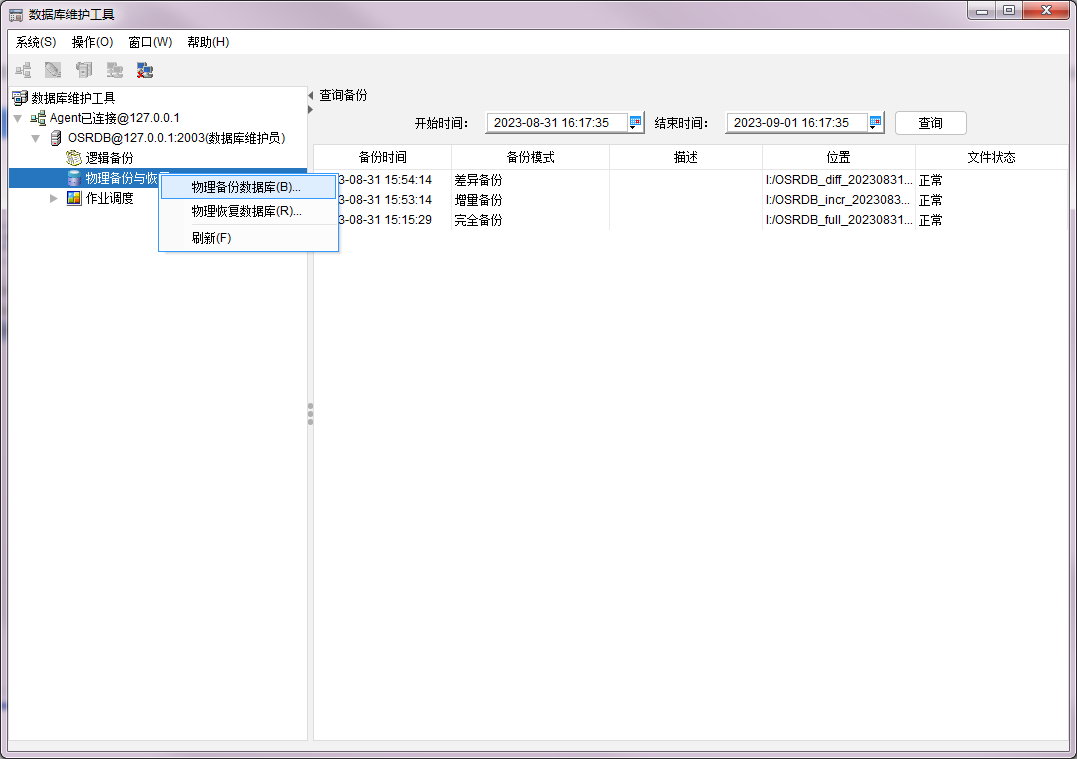Choose 物理备份数据库(B) from context menu
The height and width of the screenshot is (759, 1077).
(246, 187)
